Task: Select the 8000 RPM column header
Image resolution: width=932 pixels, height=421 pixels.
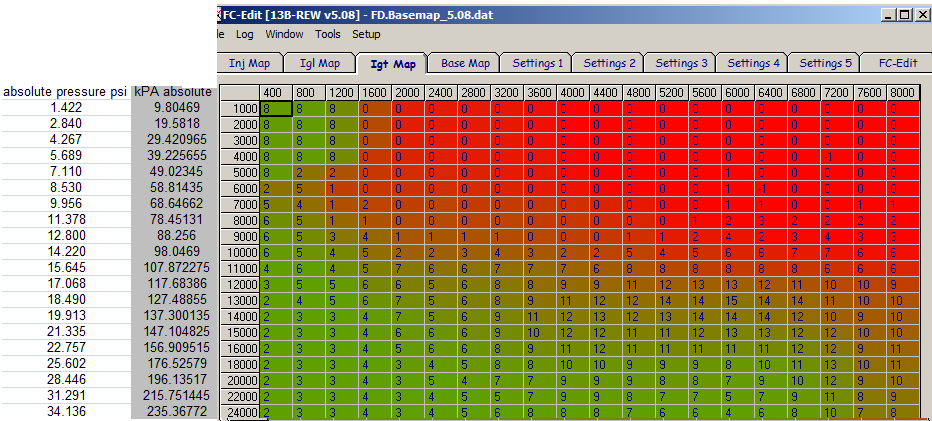Action: (902, 93)
